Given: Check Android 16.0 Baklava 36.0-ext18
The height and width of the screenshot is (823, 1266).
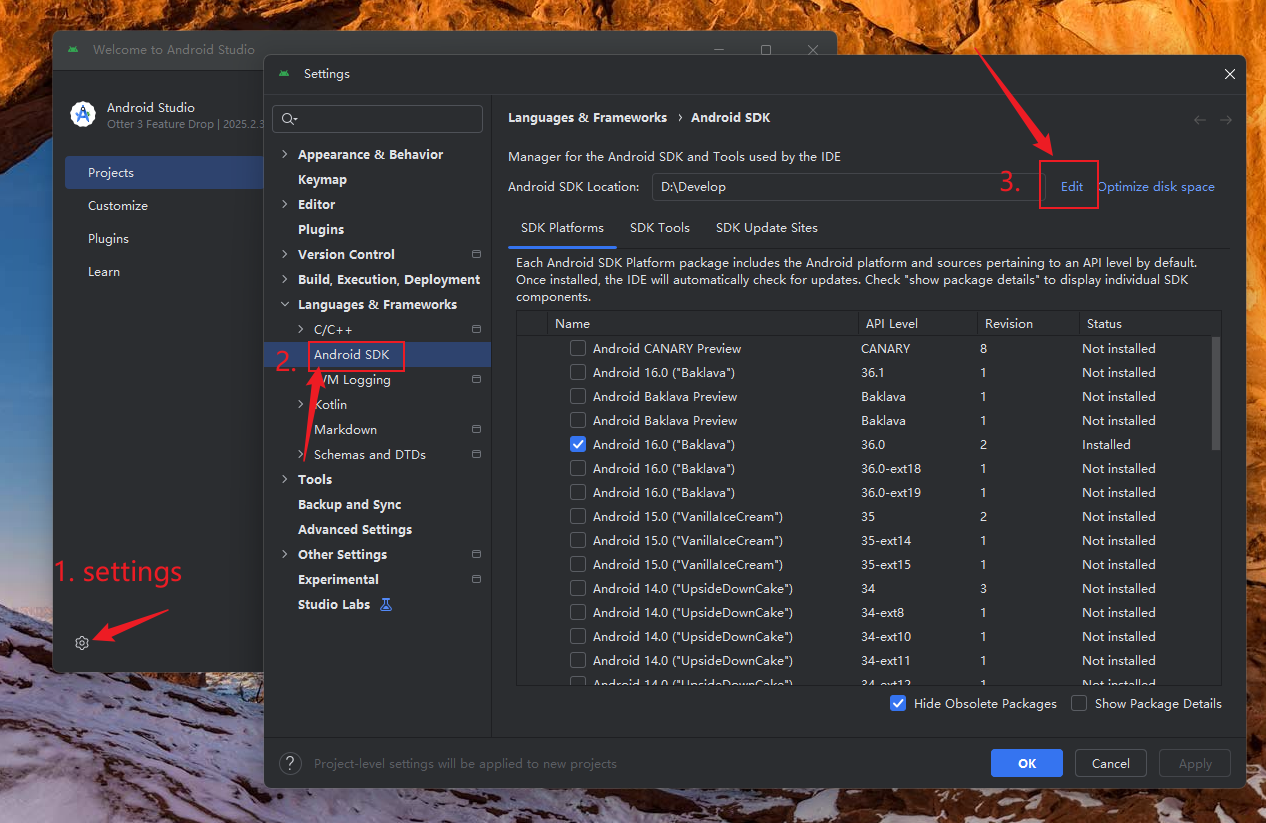Looking at the screenshot, I should [x=578, y=468].
